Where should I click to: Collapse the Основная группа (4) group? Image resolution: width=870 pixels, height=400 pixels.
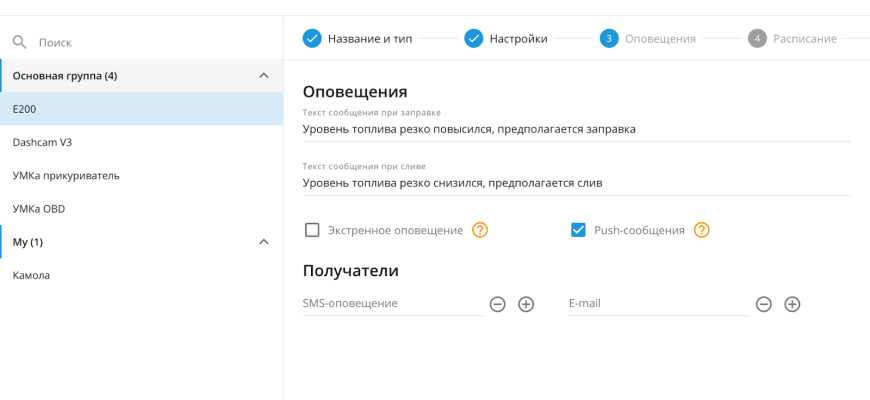pos(263,76)
